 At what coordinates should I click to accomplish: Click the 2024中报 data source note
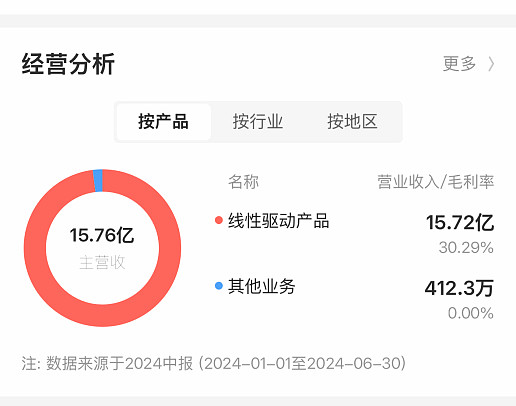tap(214, 363)
